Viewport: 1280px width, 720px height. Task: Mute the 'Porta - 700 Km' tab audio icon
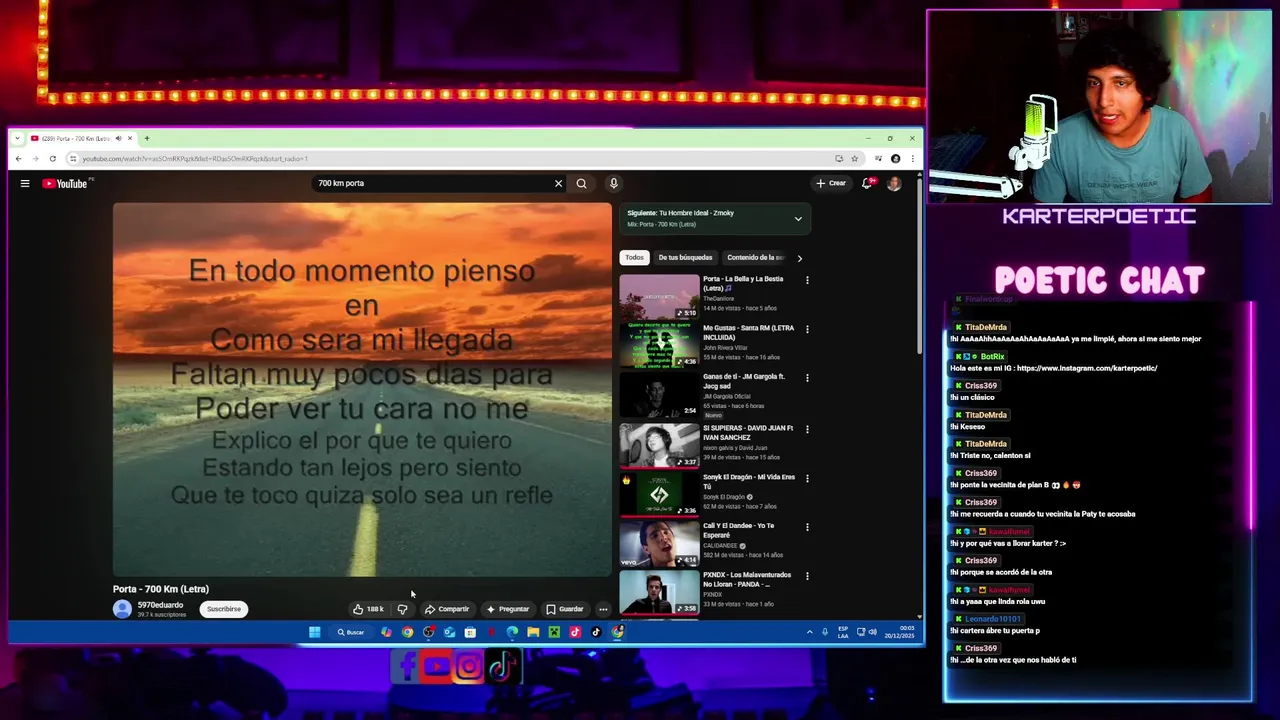pos(118,138)
